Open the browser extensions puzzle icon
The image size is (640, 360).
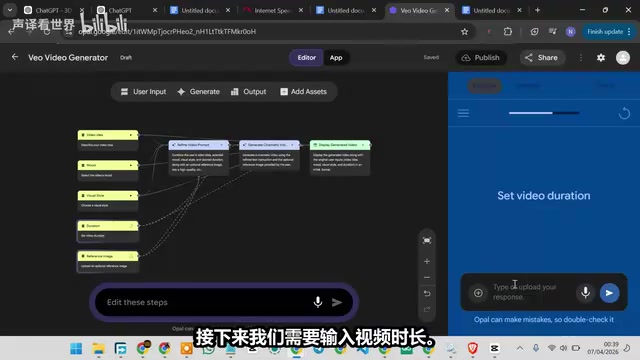pos(508,31)
